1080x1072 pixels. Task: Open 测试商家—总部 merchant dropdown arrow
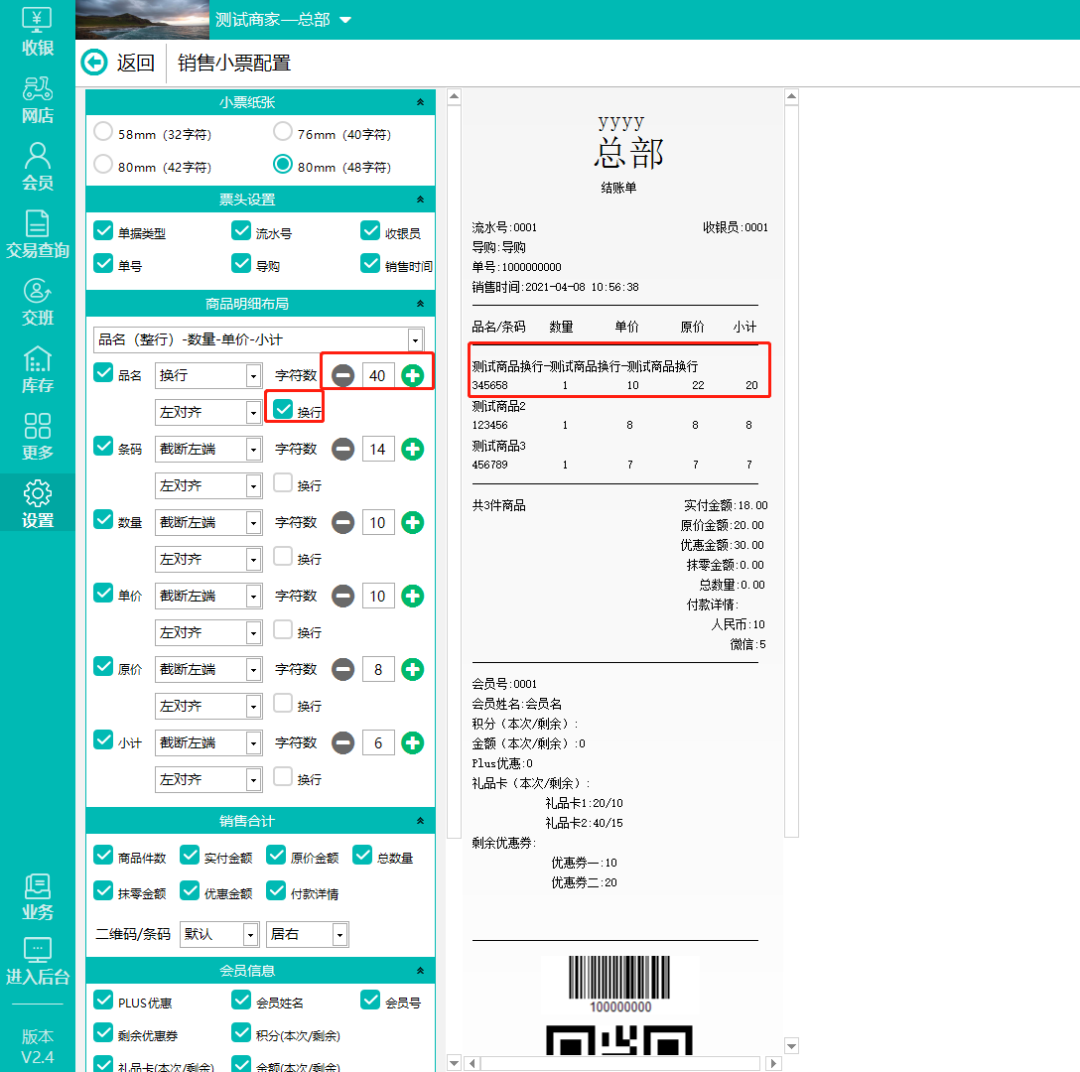[346, 20]
